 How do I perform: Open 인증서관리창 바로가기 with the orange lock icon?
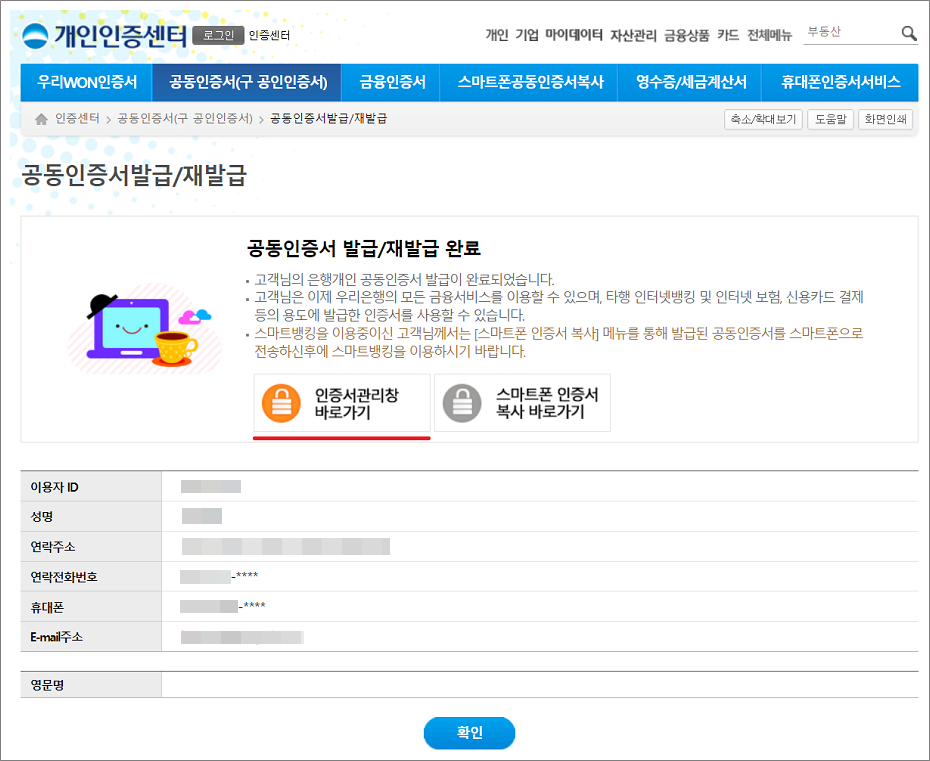[x=341, y=403]
